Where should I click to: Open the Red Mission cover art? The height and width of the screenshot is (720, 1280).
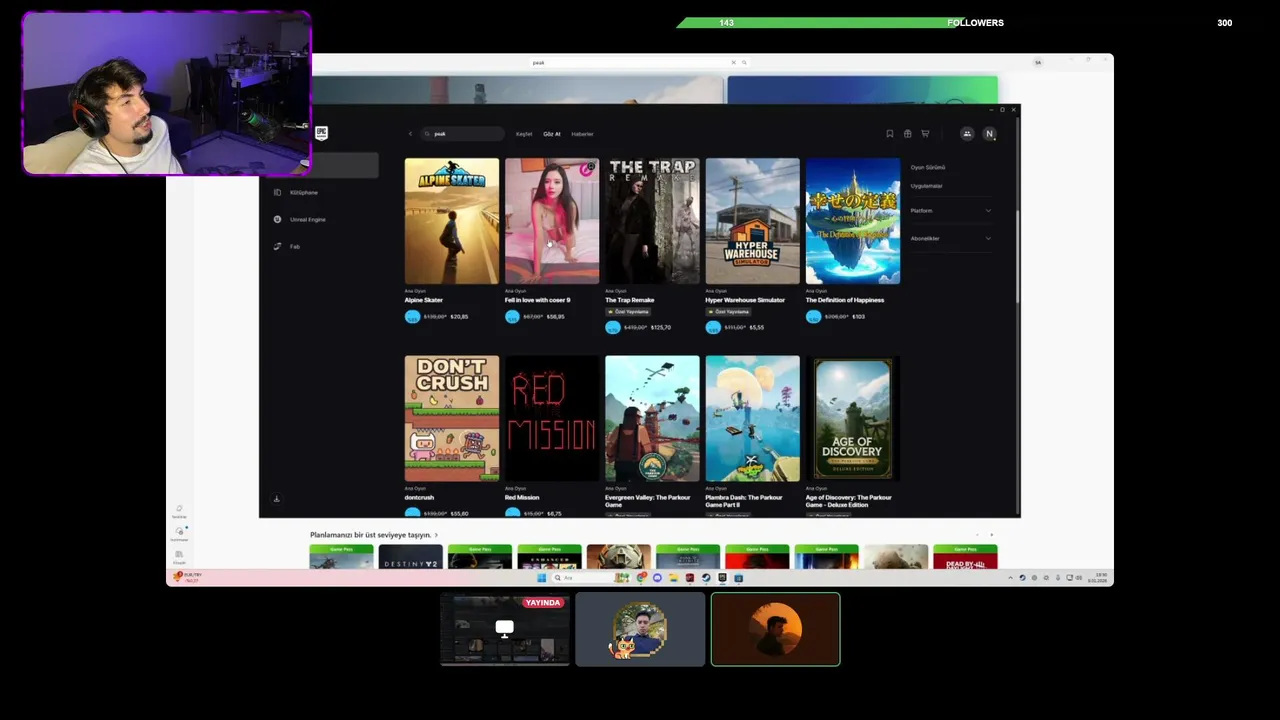click(x=552, y=418)
